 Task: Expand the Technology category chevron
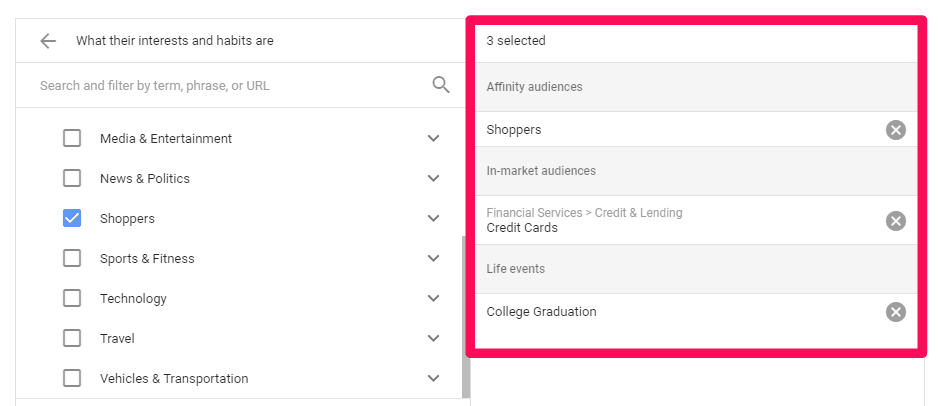pyautogui.click(x=434, y=298)
